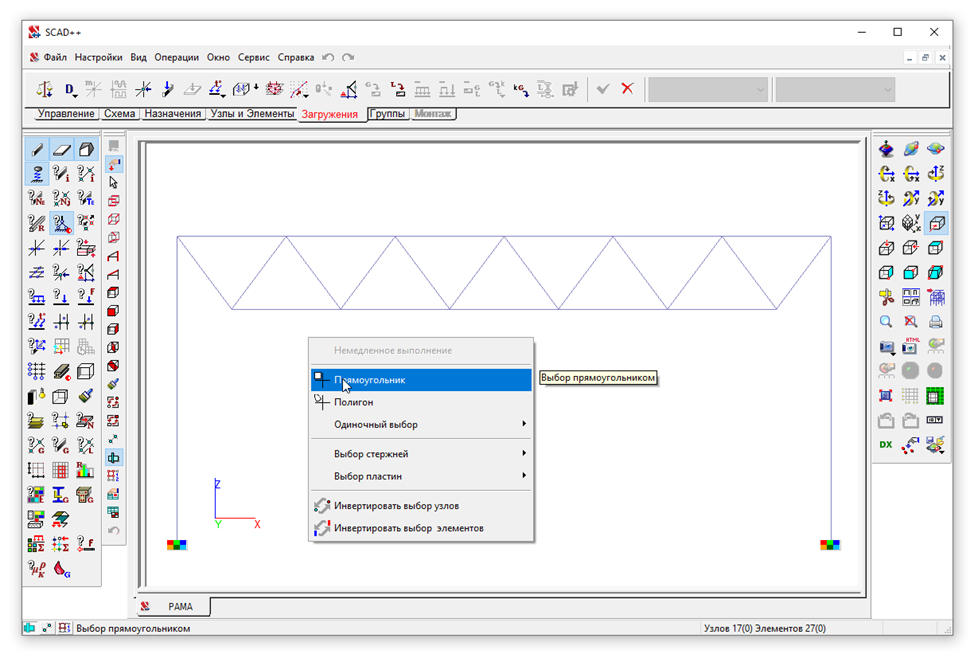Select Инвертировать выбор узлов
The image size is (974, 654).
421,506
